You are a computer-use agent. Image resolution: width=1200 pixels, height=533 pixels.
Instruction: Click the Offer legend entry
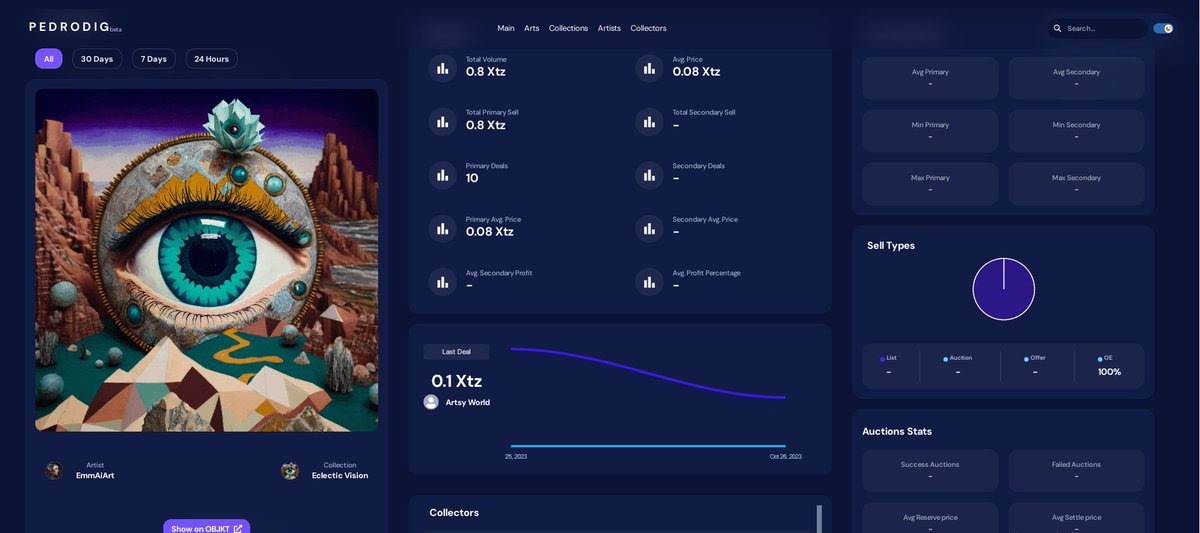pyautogui.click(x=1035, y=365)
